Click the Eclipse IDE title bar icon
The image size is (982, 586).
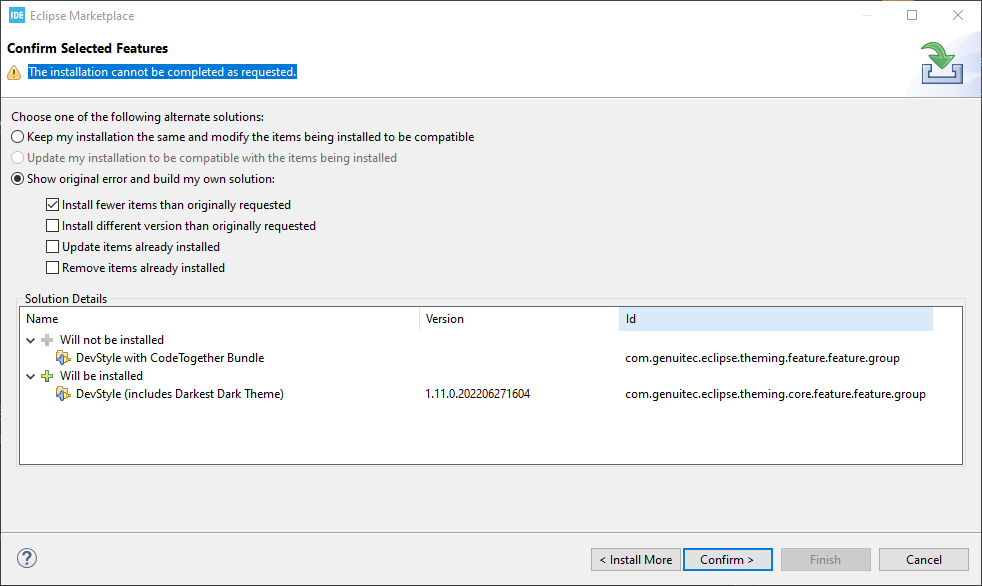(x=17, y=16)
